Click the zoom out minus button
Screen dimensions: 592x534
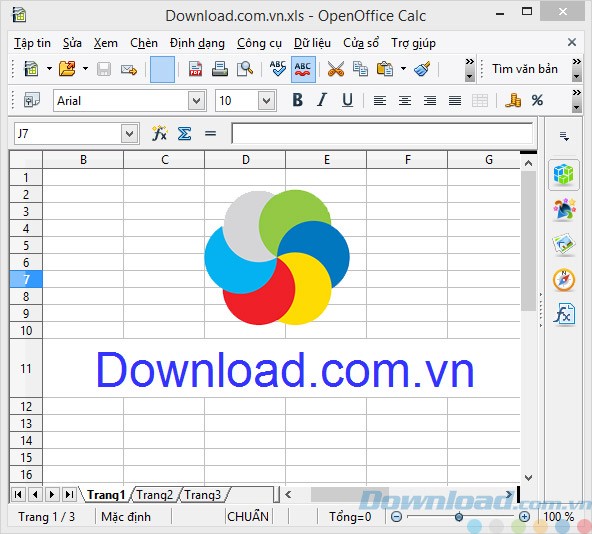396,517
